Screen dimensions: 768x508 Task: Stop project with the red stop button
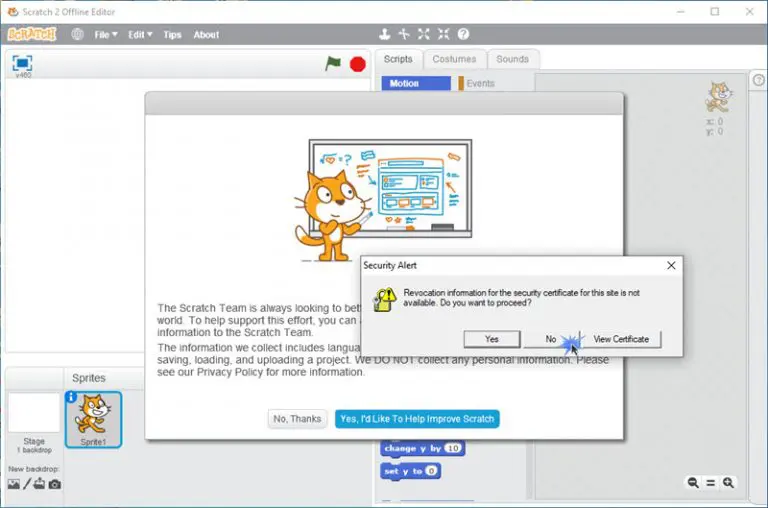pos(358,64)
